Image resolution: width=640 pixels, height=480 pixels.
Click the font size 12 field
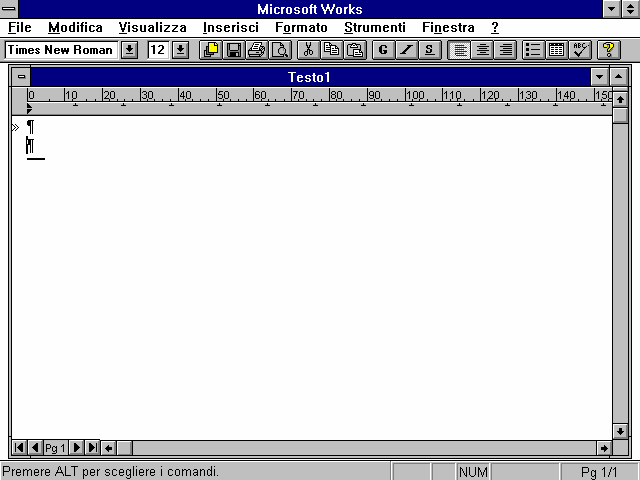click(158, 50)
